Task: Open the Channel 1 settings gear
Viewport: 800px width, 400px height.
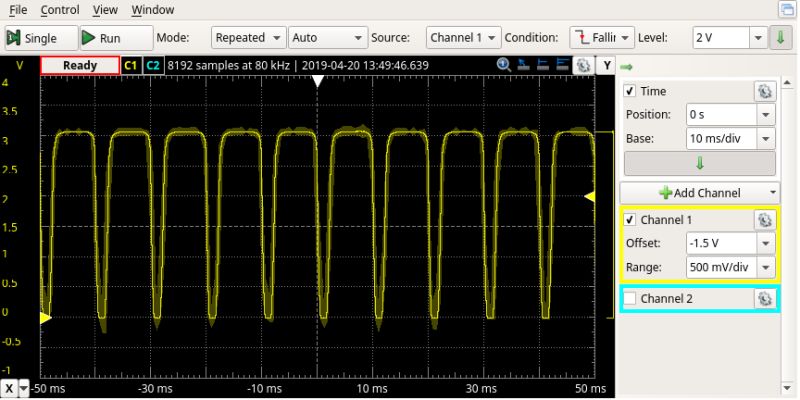Action: pyautogui.click(x=764, y=220)
